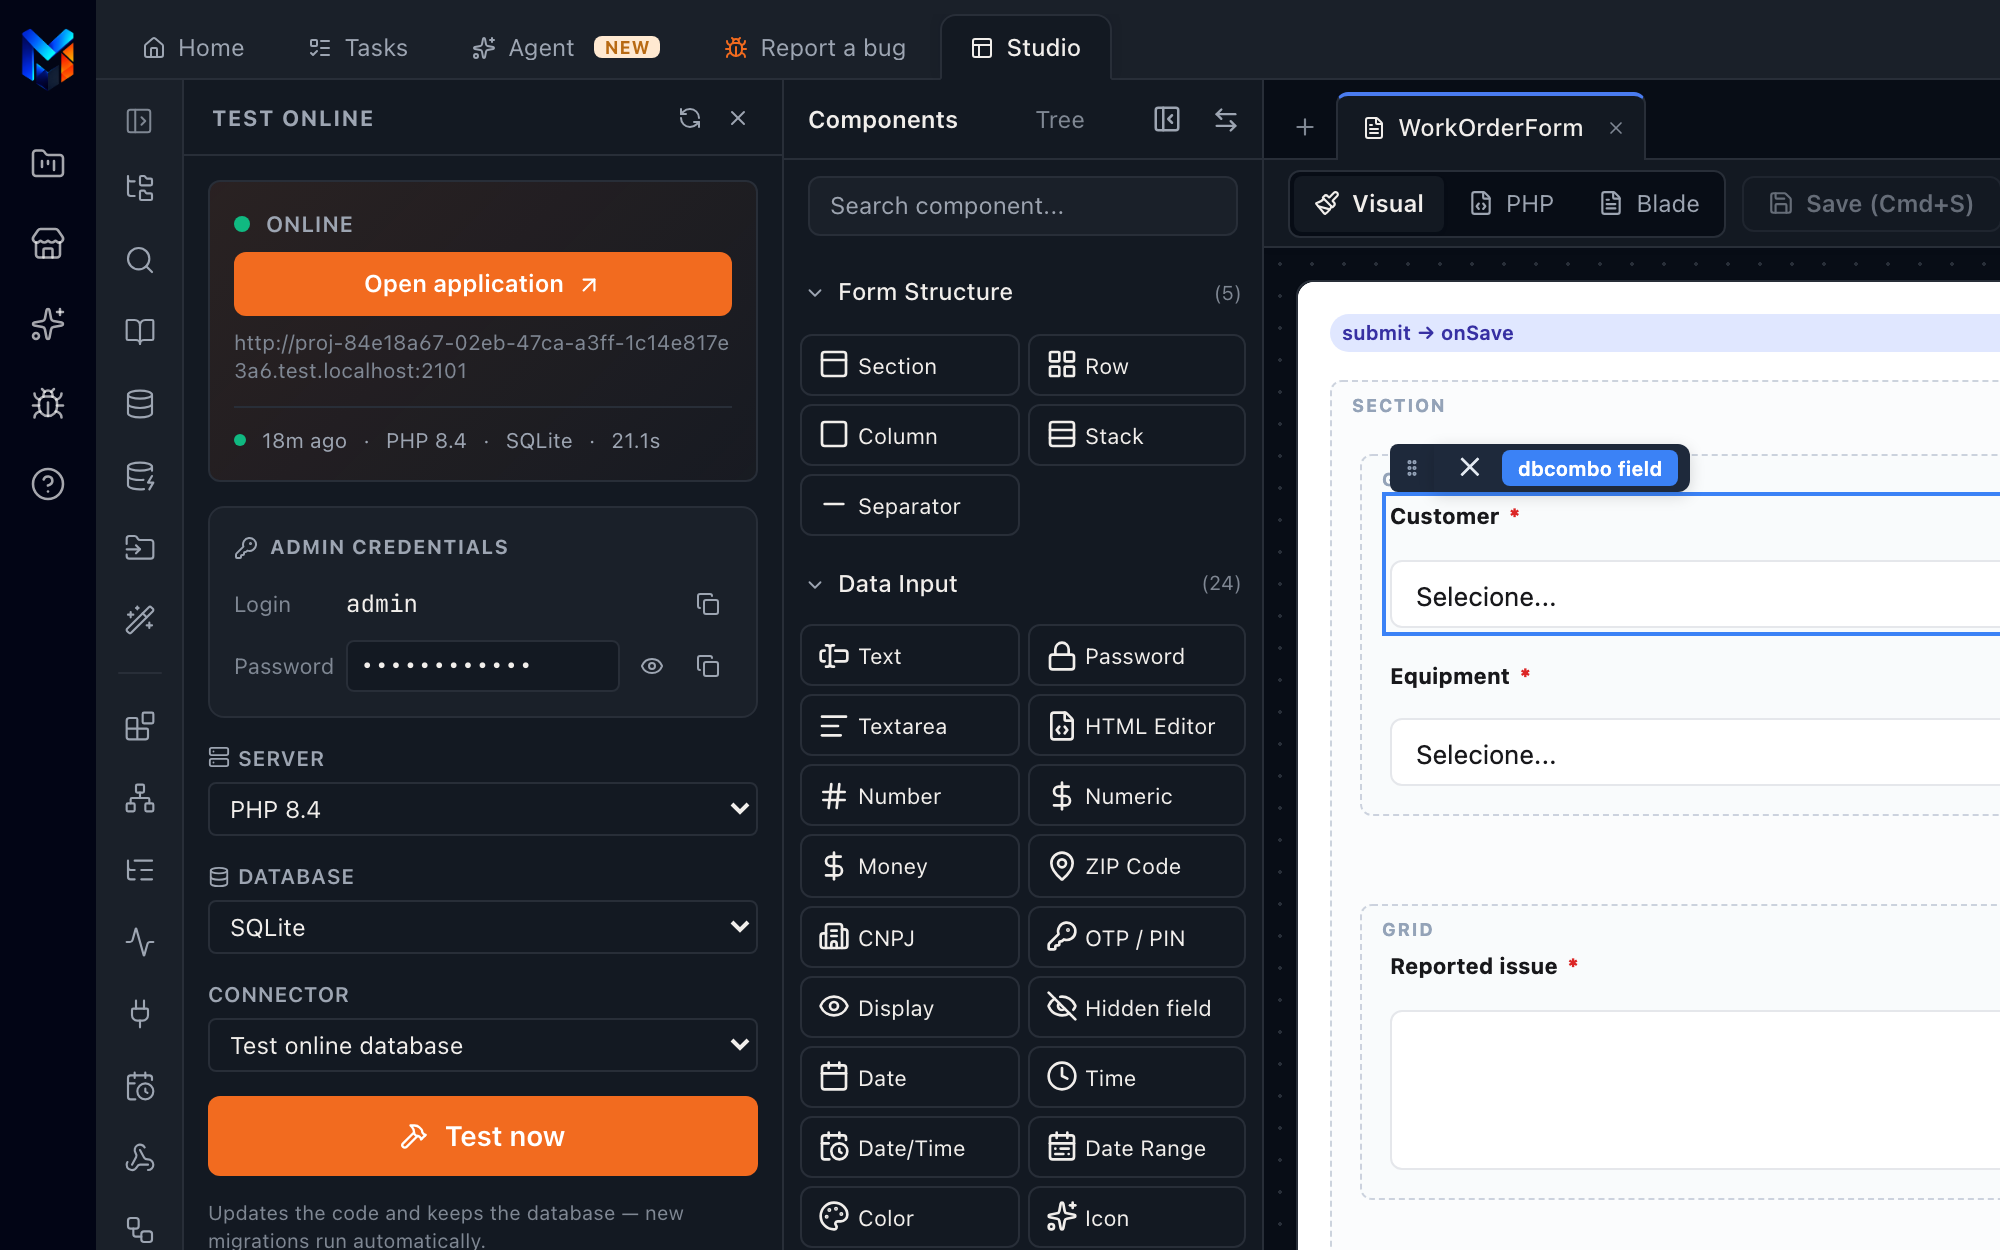This screenshot has height=1250, width=2000.
Task: Switch to the Tasks tab
Action: pyautogui.click(x=358, y=48)
